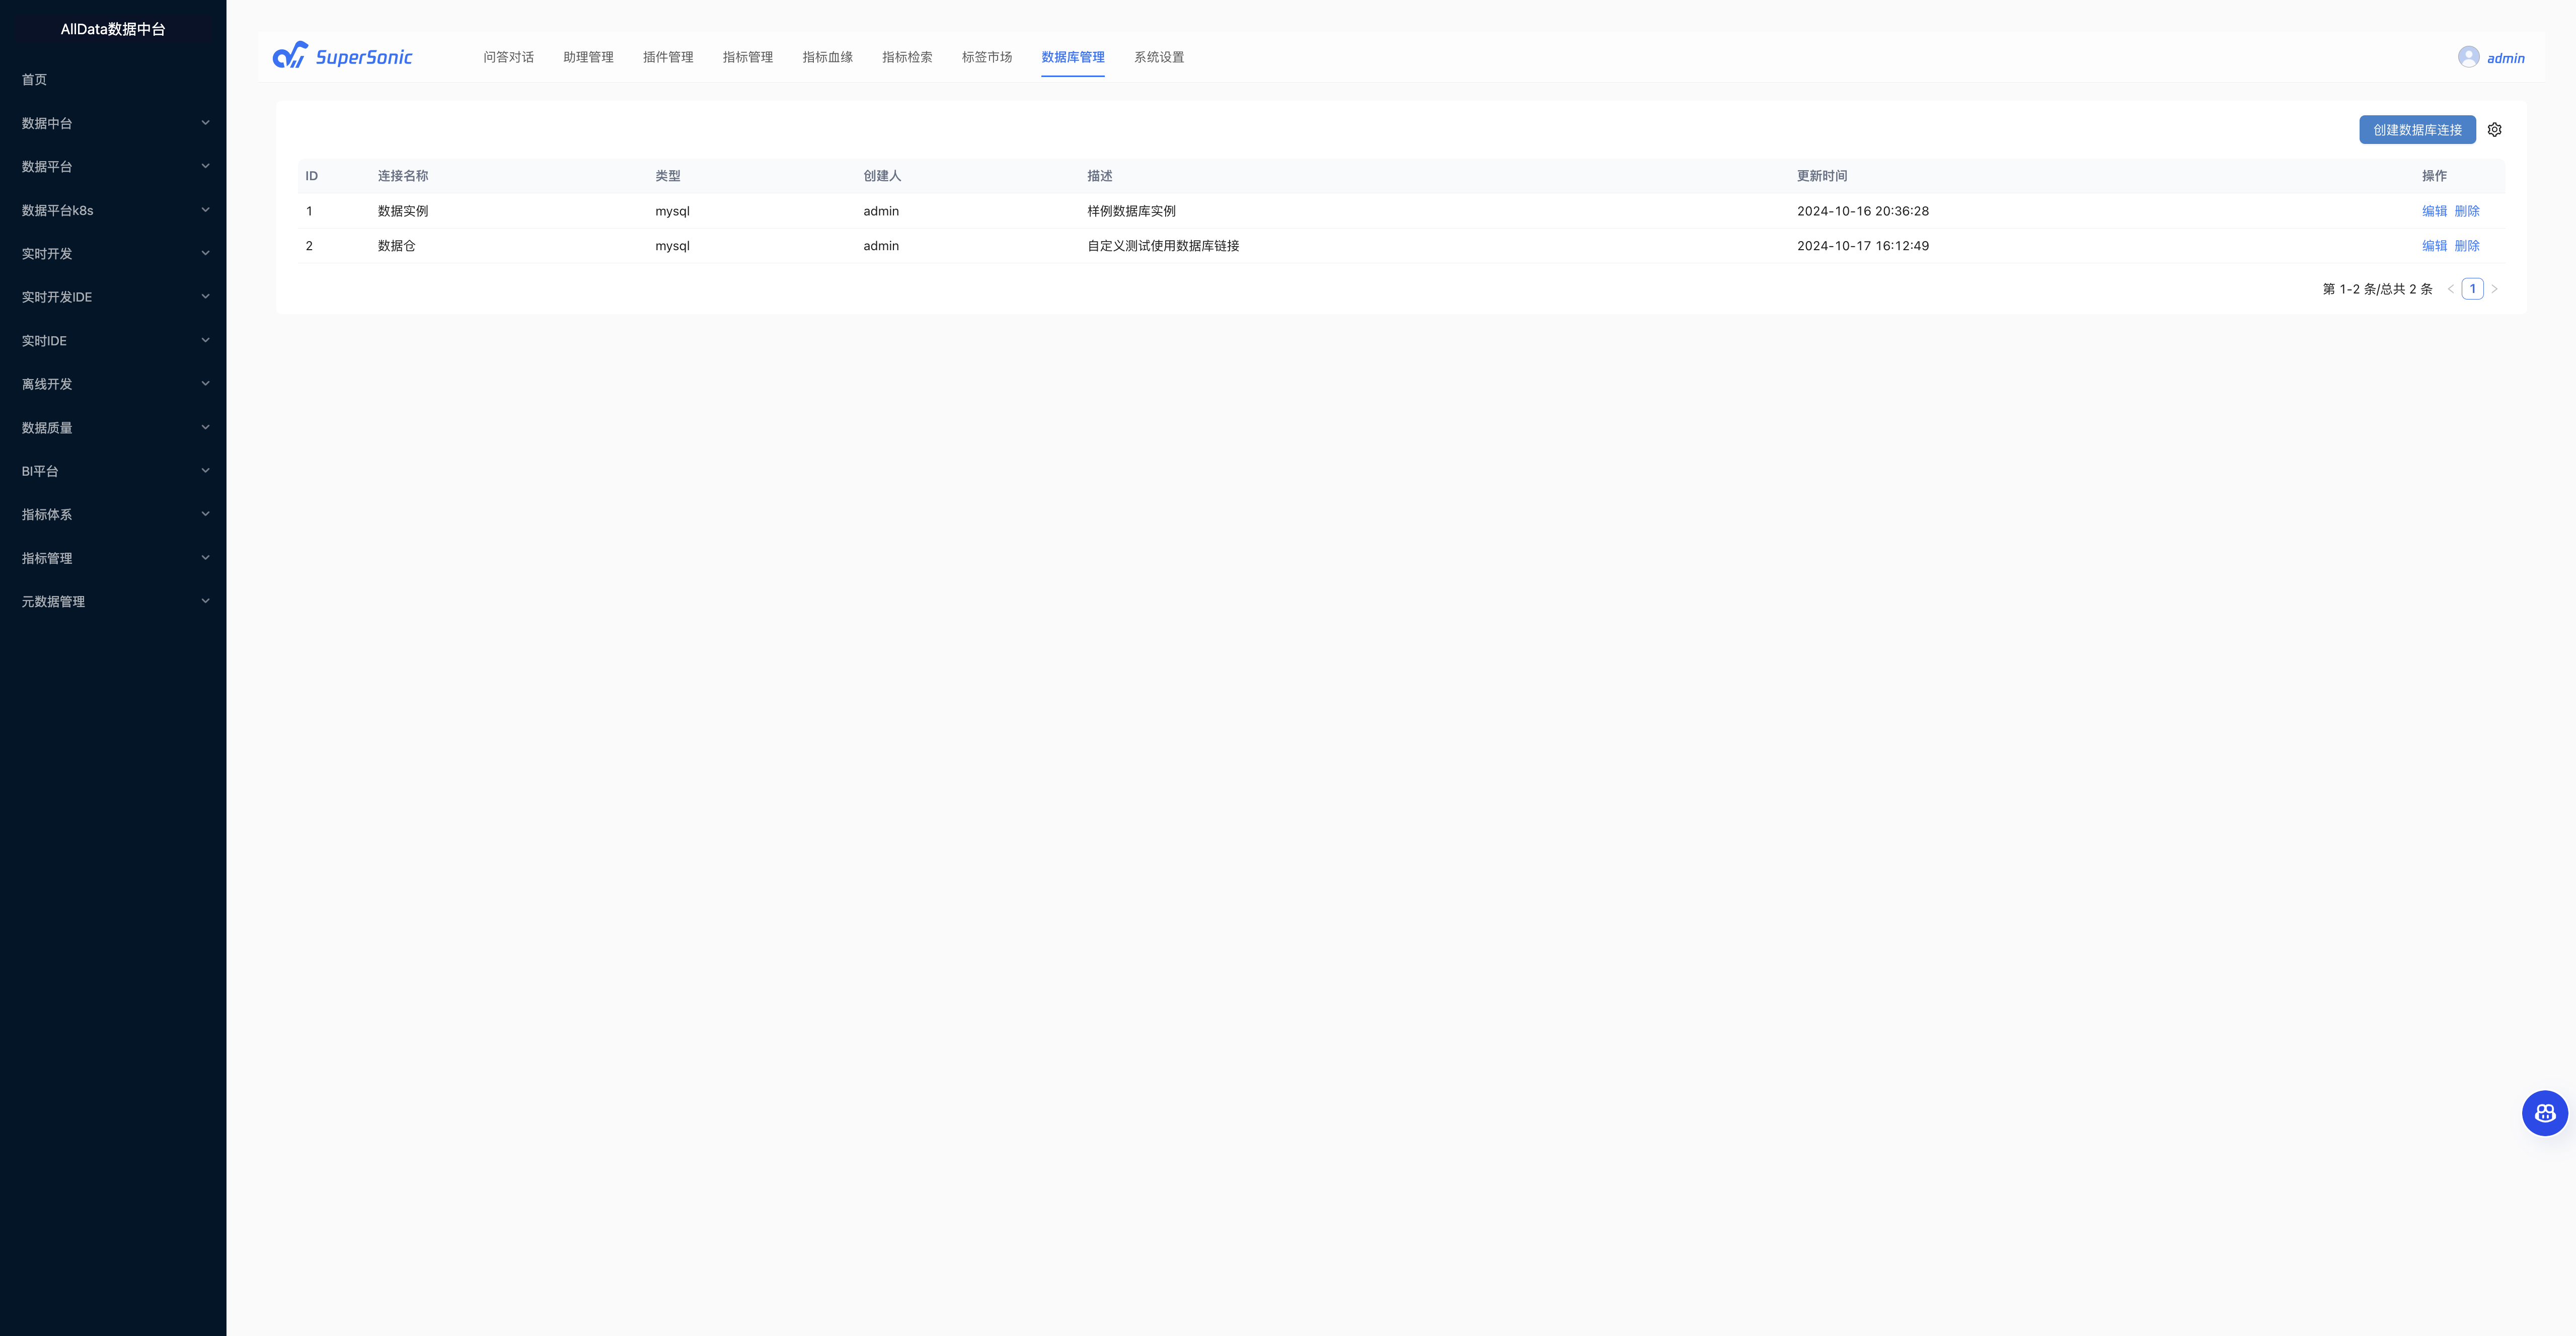Edit the 数据仓 connection
The width and height of the screenshot is (2576, 1336).
2434,246
